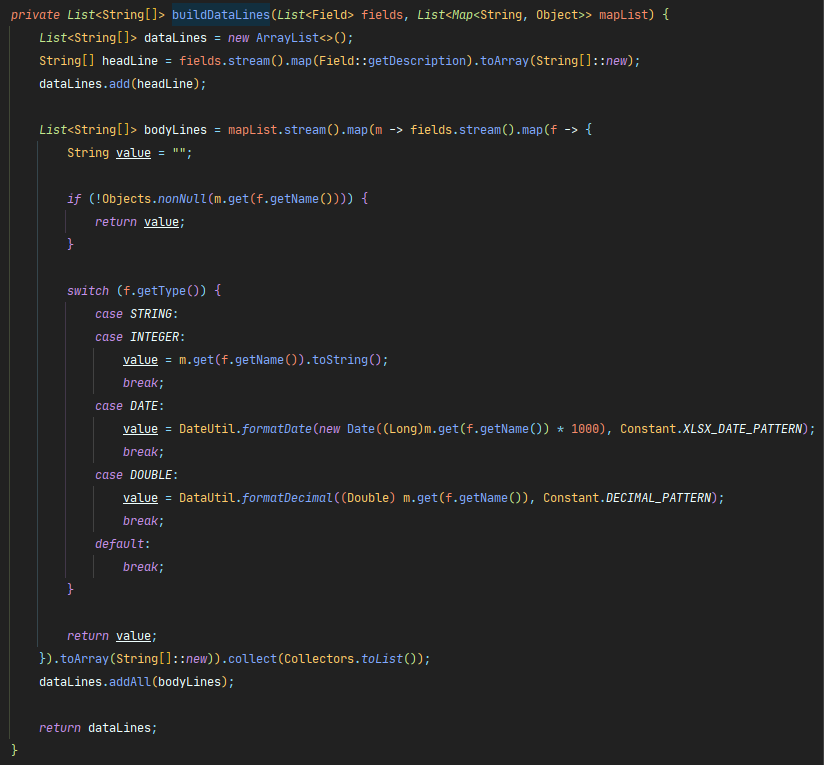Click the switch keyword
Screen dimensions: 824x765
88,291
